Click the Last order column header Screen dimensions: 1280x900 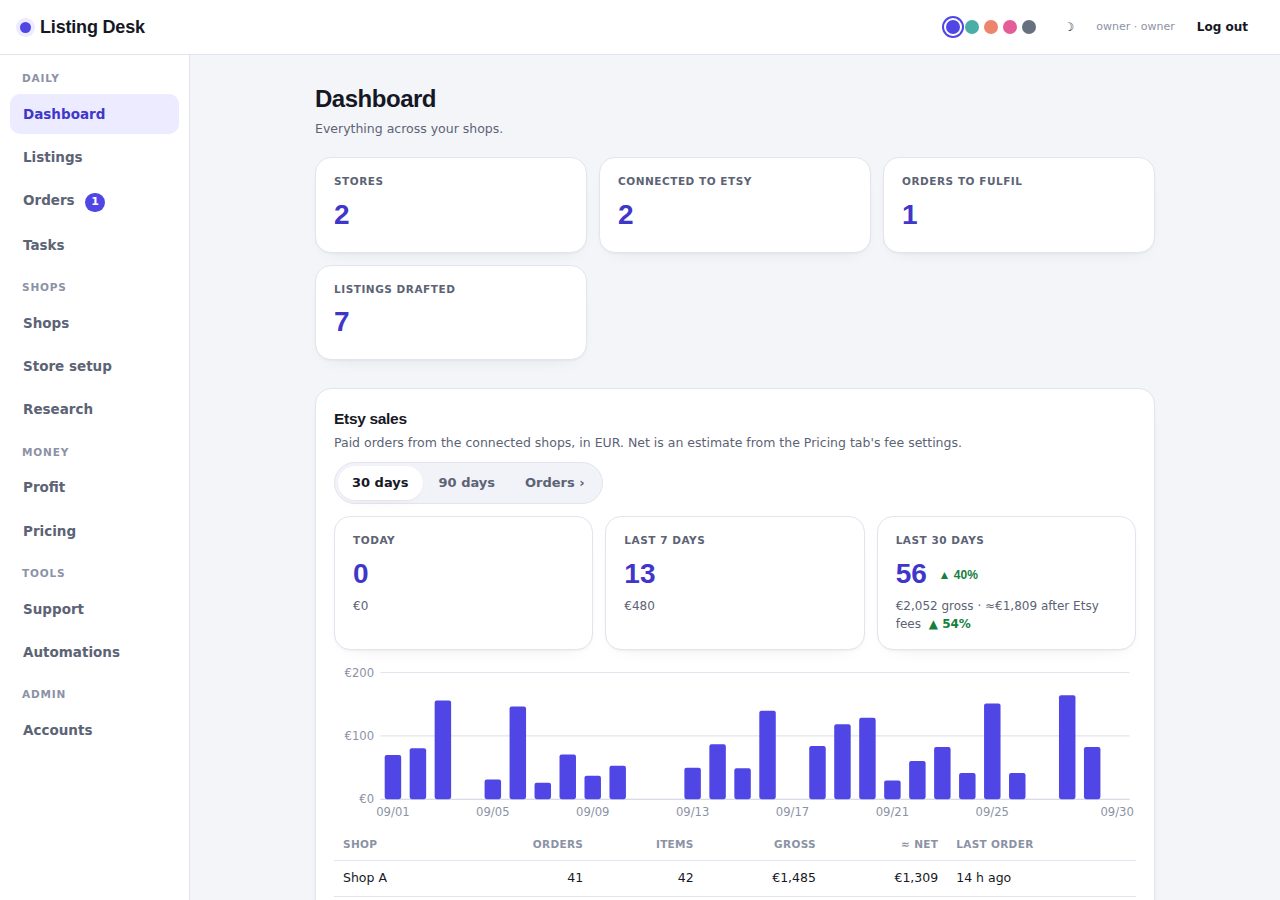995,844
